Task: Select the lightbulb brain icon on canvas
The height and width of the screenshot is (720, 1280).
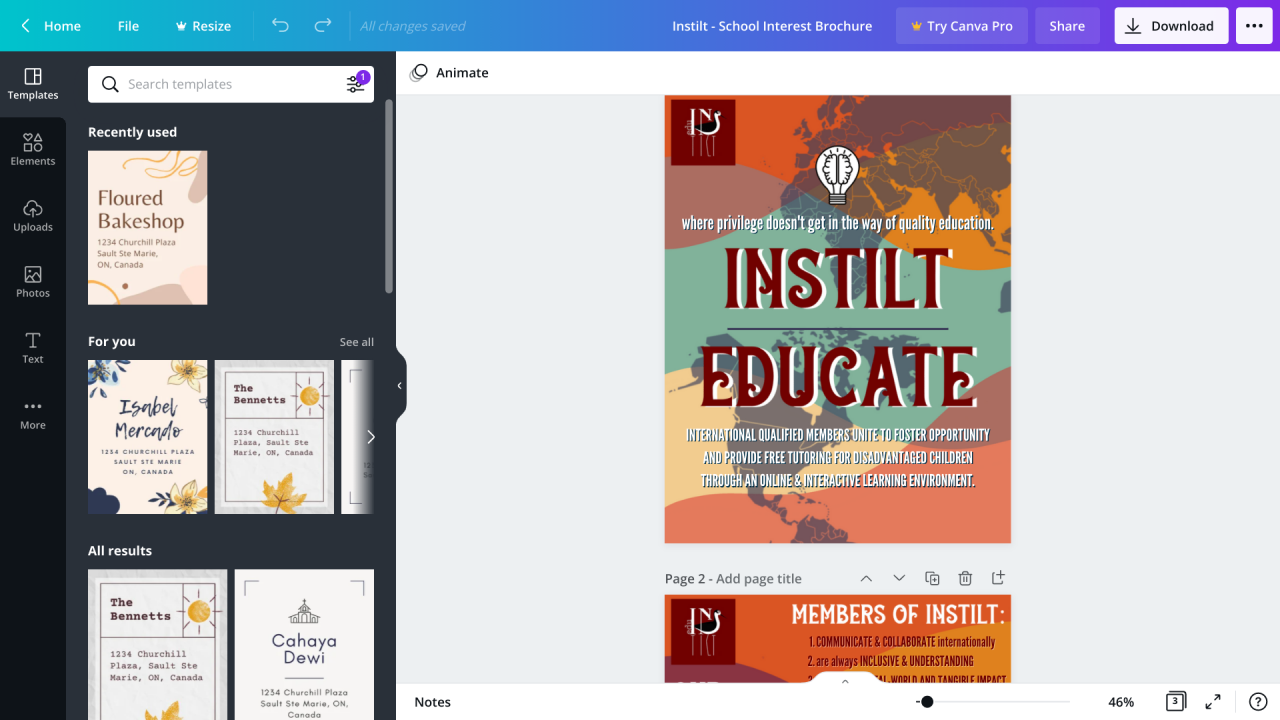Action: (838, 175)
